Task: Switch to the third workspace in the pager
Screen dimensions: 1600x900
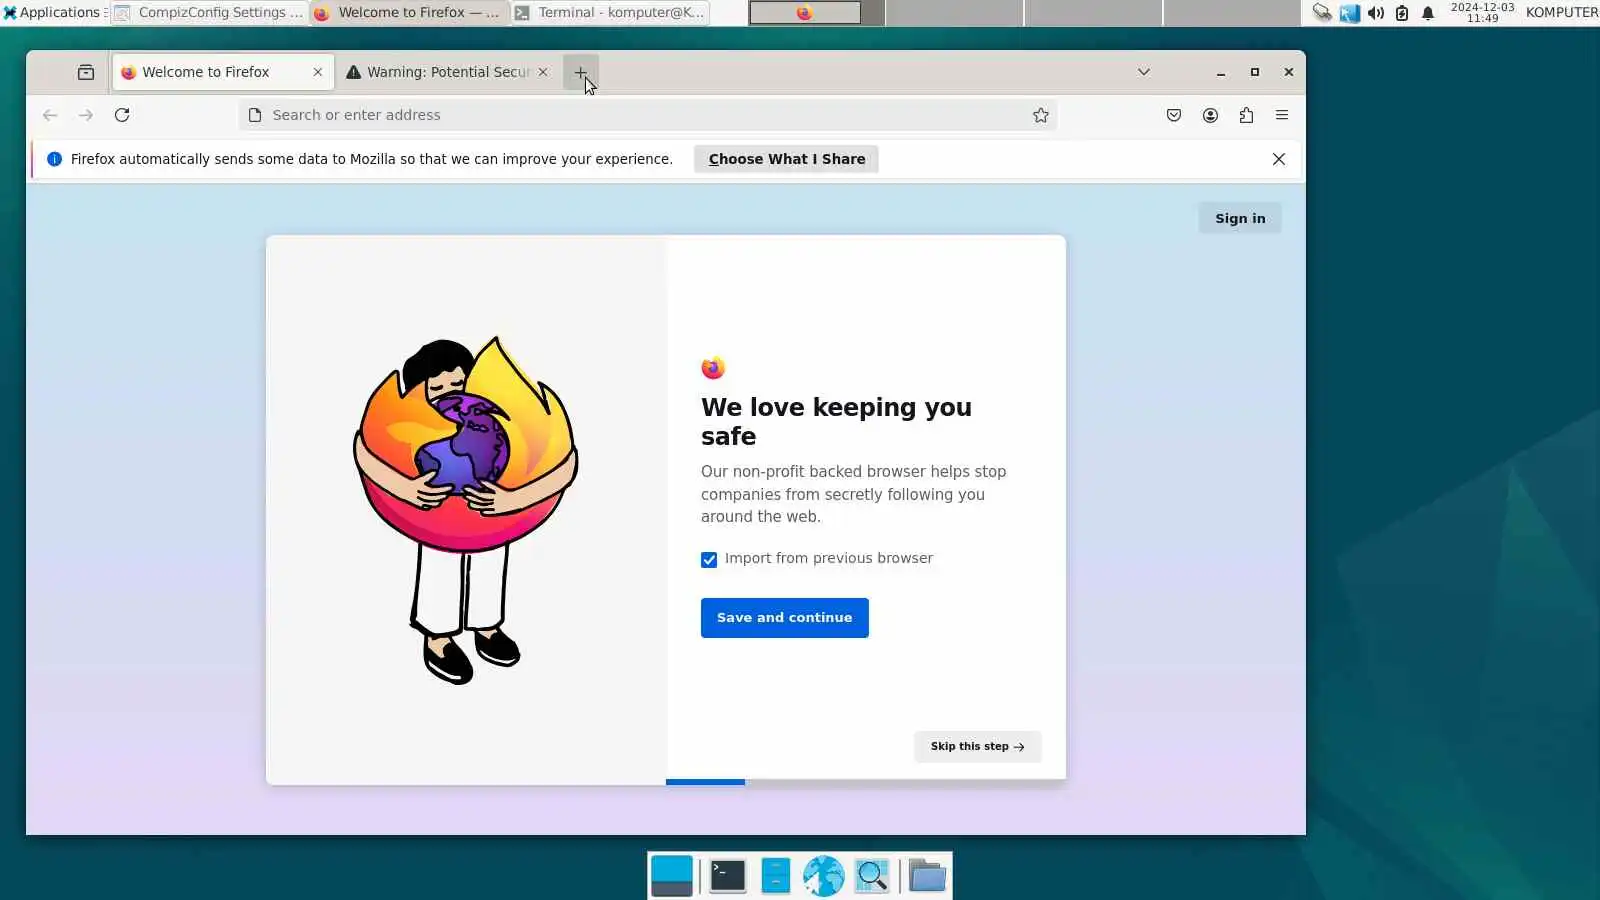Action: click(1093, 13)
